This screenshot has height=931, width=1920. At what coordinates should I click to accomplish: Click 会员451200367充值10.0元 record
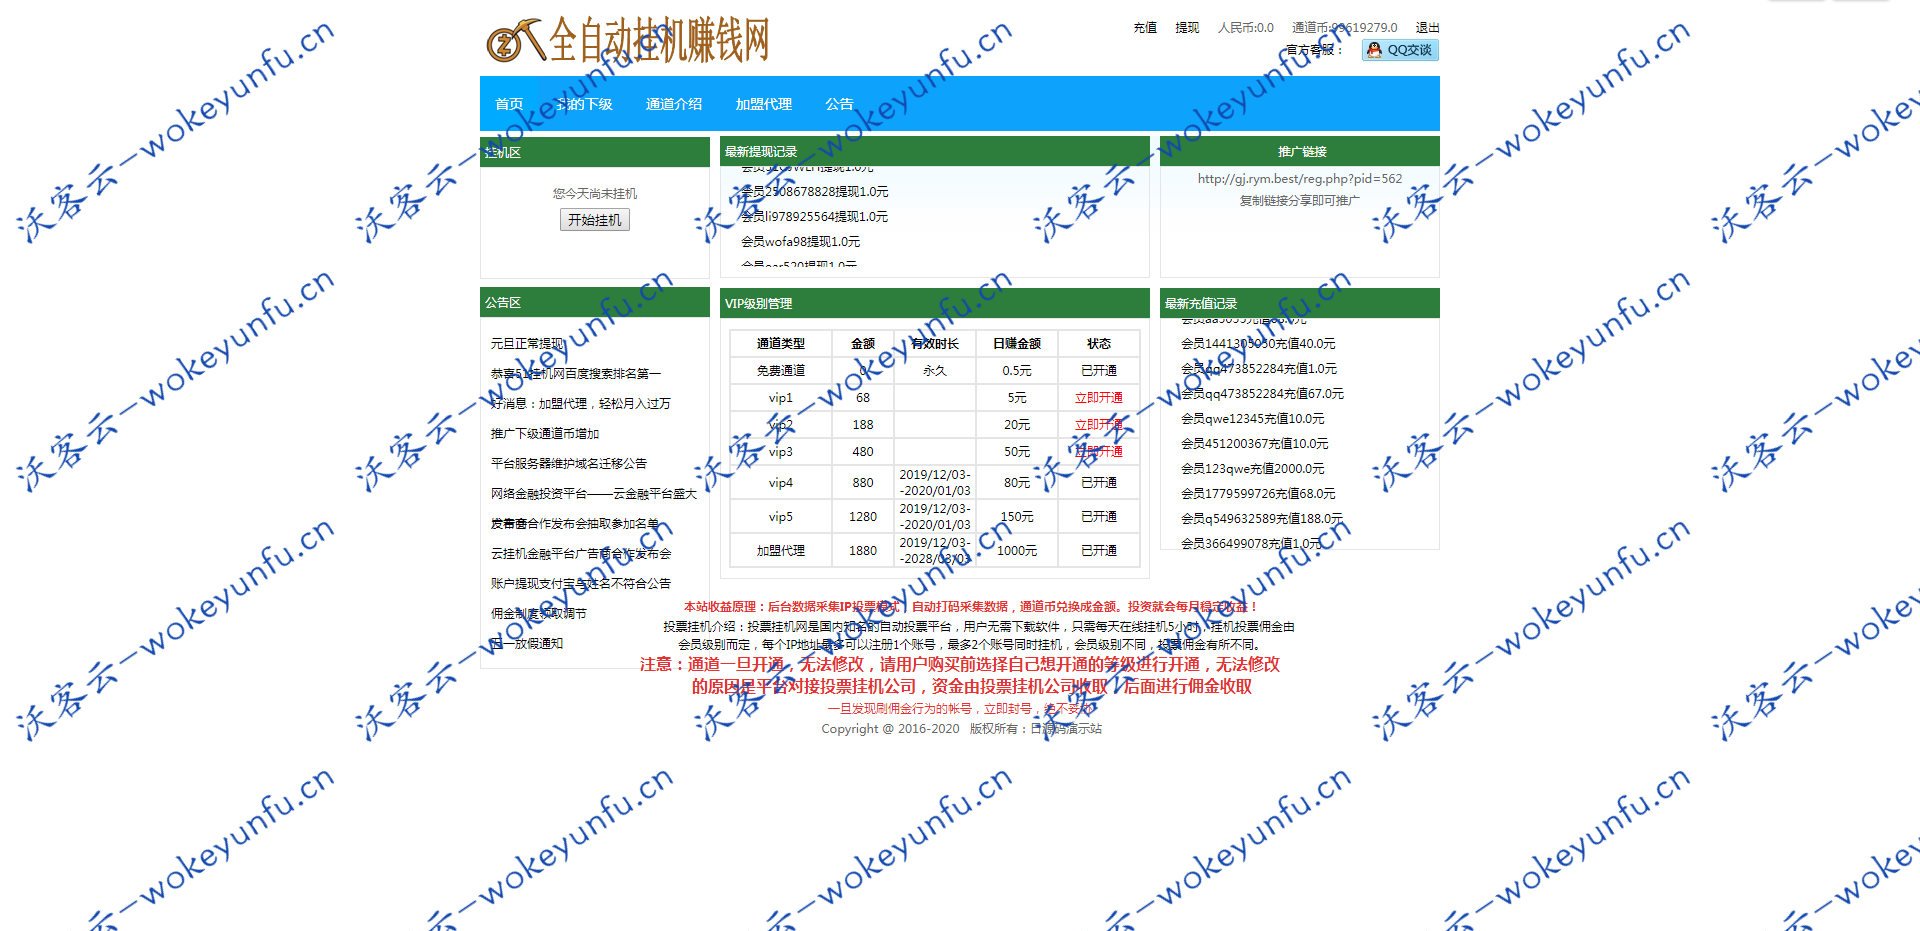(x=1254, y=444)
